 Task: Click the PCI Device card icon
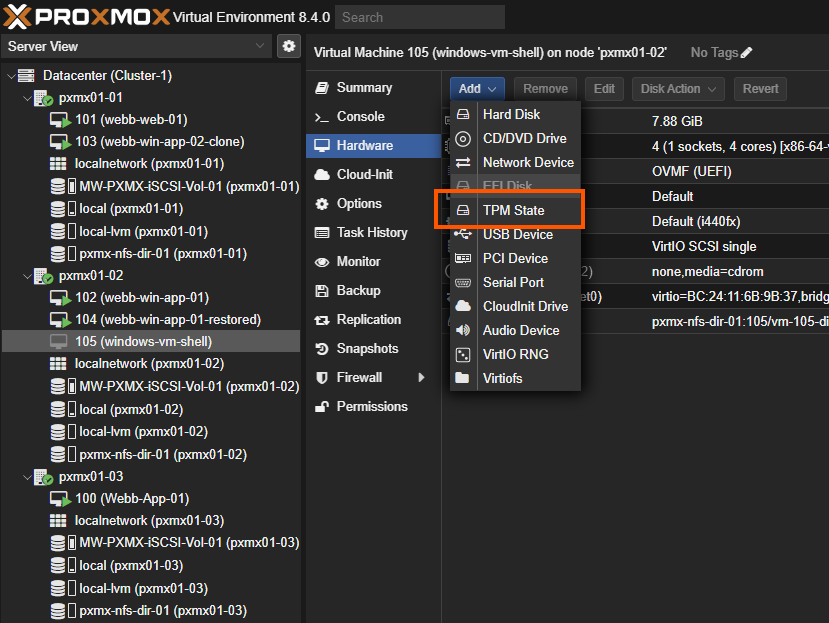click(x=463, y=258)
